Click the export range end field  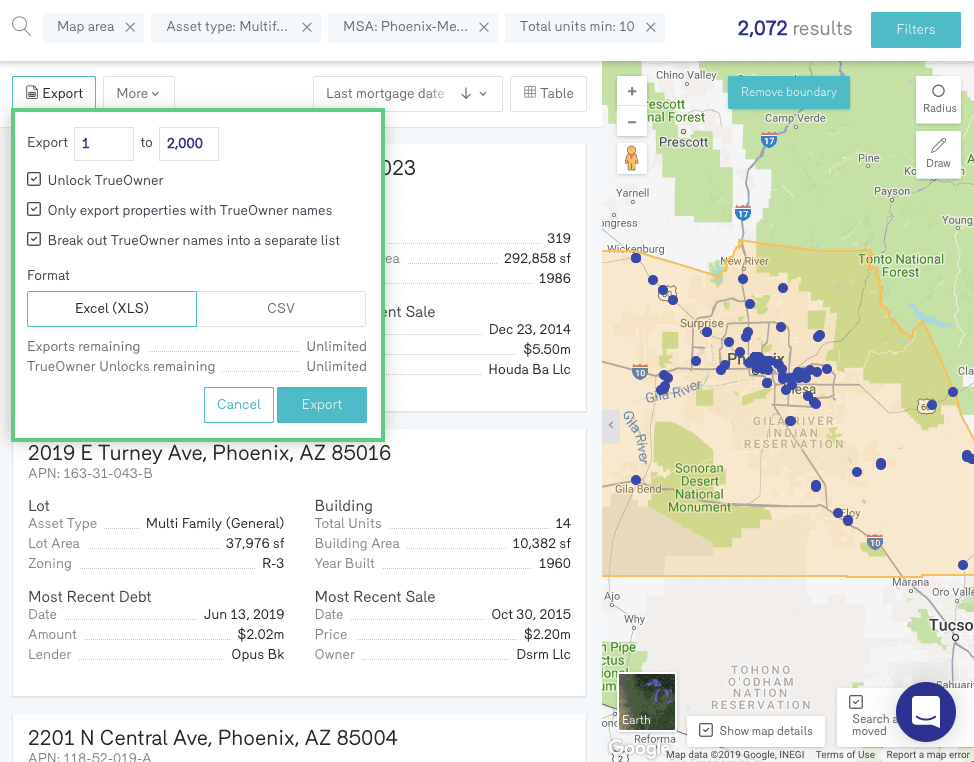[188, 143]
